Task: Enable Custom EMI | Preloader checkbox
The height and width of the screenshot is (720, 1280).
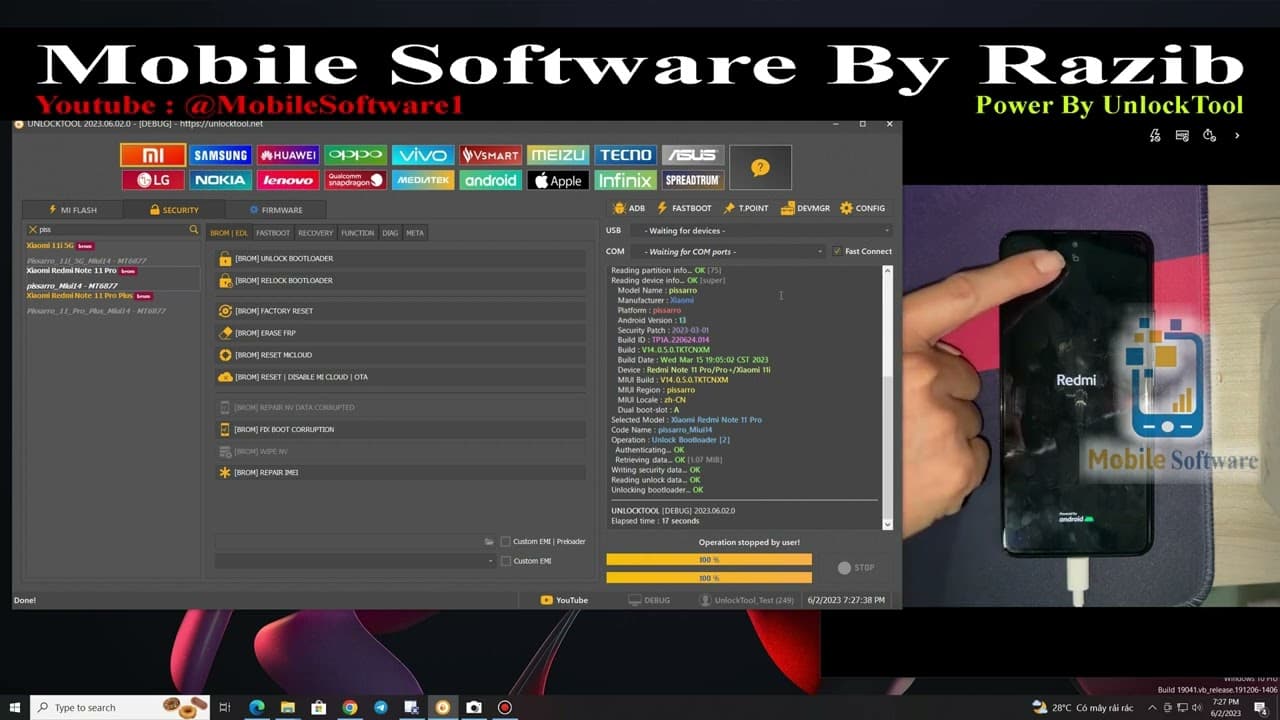Action: click(x=506, y=542)
